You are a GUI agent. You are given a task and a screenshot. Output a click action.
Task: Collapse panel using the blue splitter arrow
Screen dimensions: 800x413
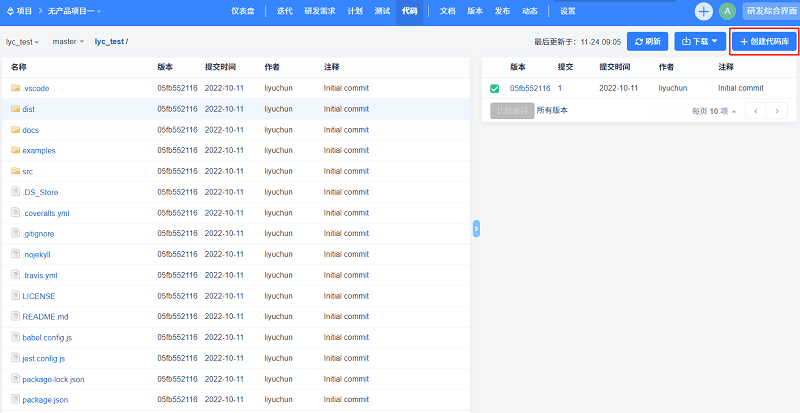(x=476, y=229)
